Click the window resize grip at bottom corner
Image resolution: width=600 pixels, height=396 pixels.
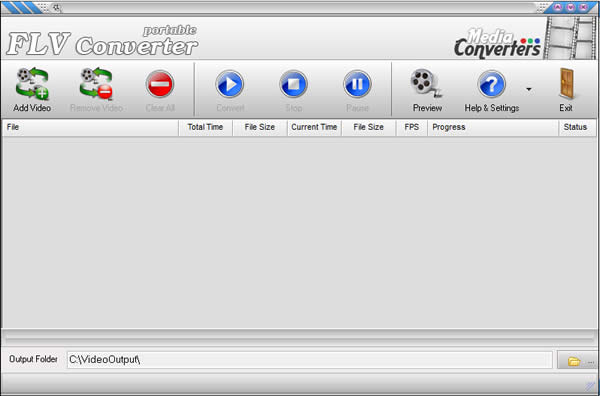590,387
